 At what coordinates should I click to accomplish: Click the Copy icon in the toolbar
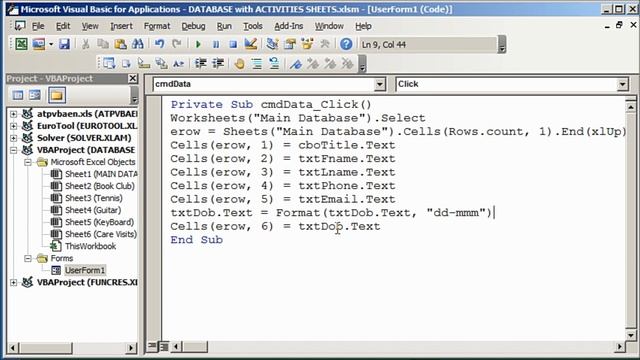pos(103,44)
